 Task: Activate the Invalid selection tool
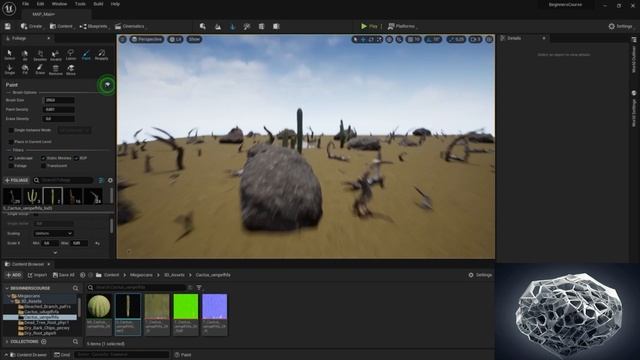[x=56, y=55]
